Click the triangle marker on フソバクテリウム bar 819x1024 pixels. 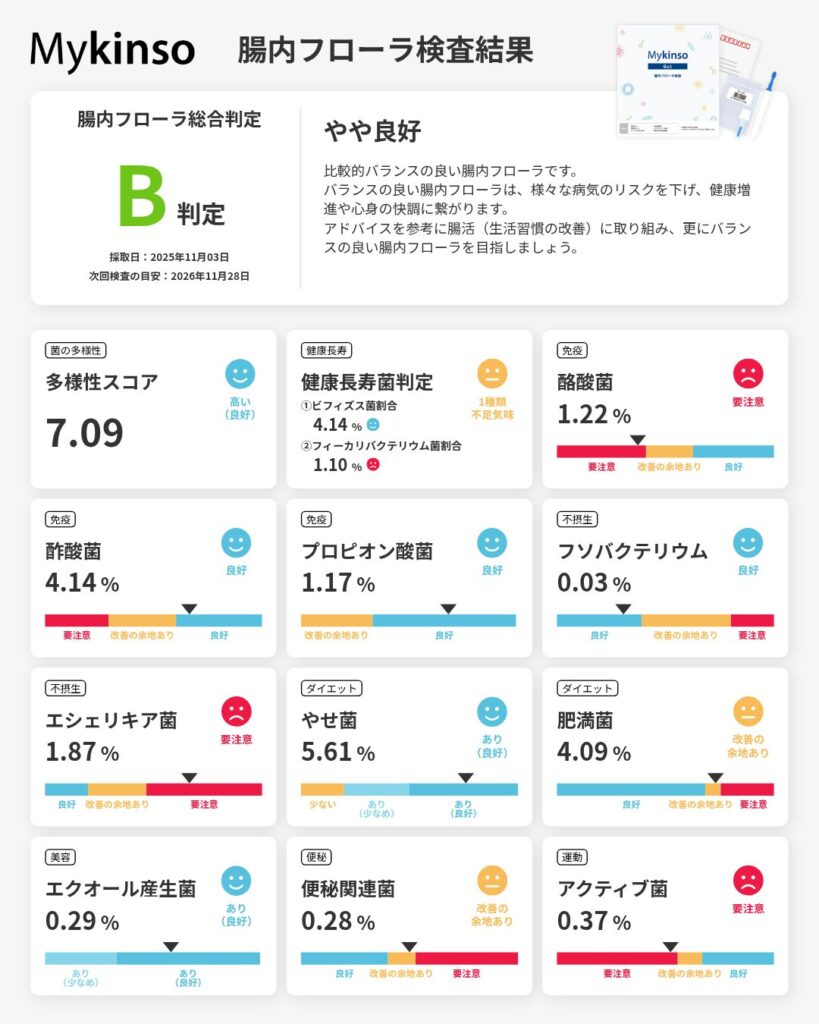point(623,608)
